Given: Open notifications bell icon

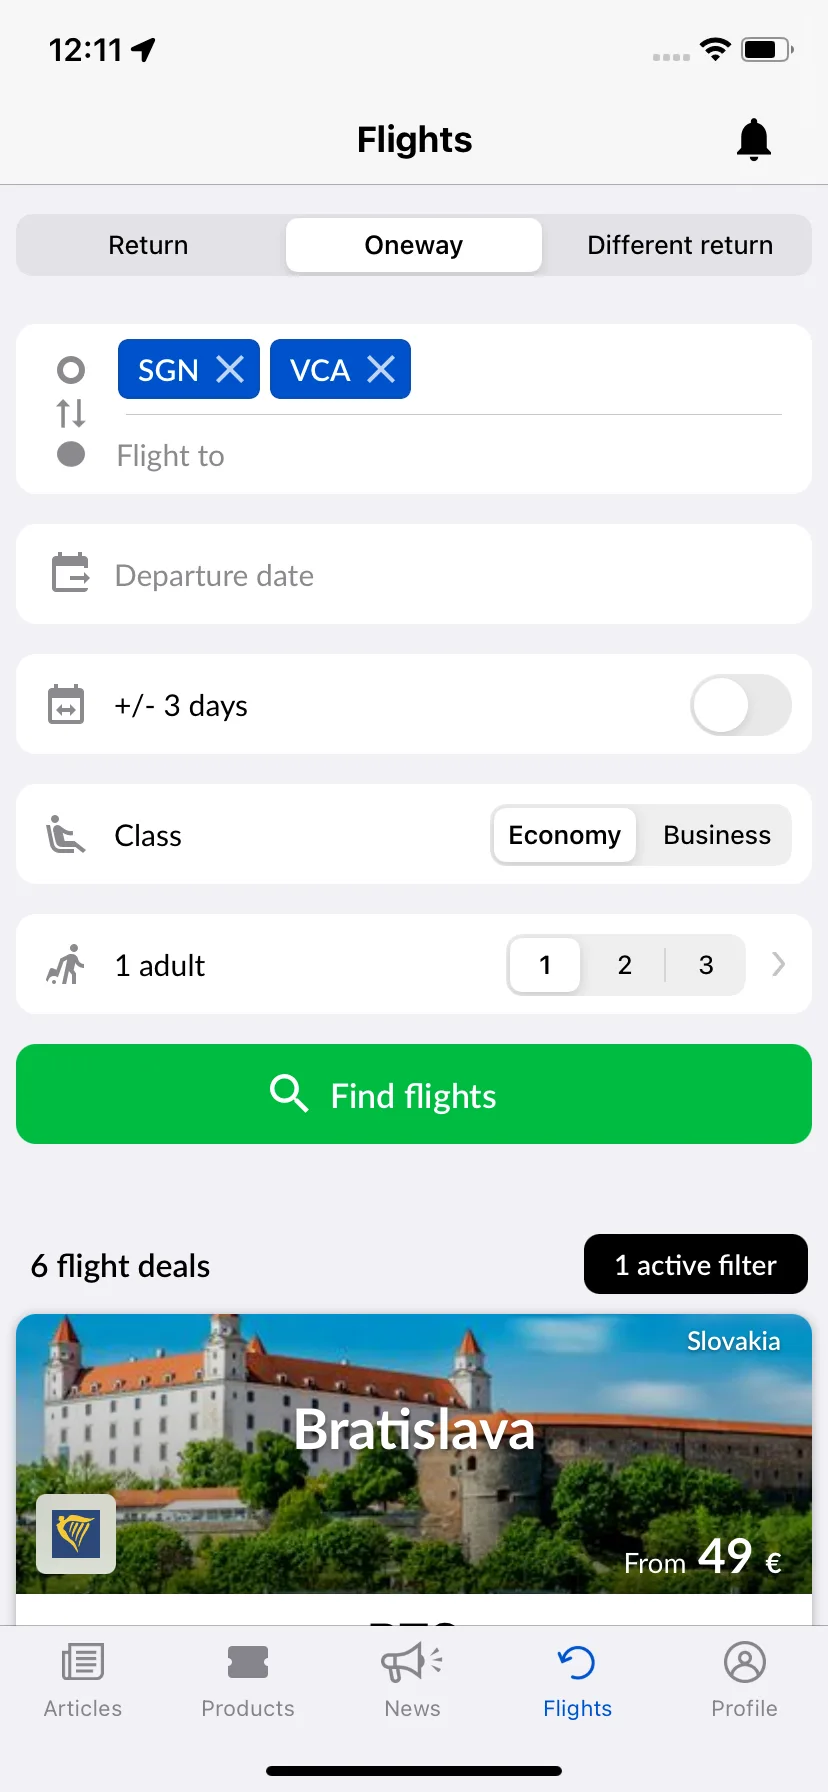Looking at the screenshot, I should click(754, 139).
